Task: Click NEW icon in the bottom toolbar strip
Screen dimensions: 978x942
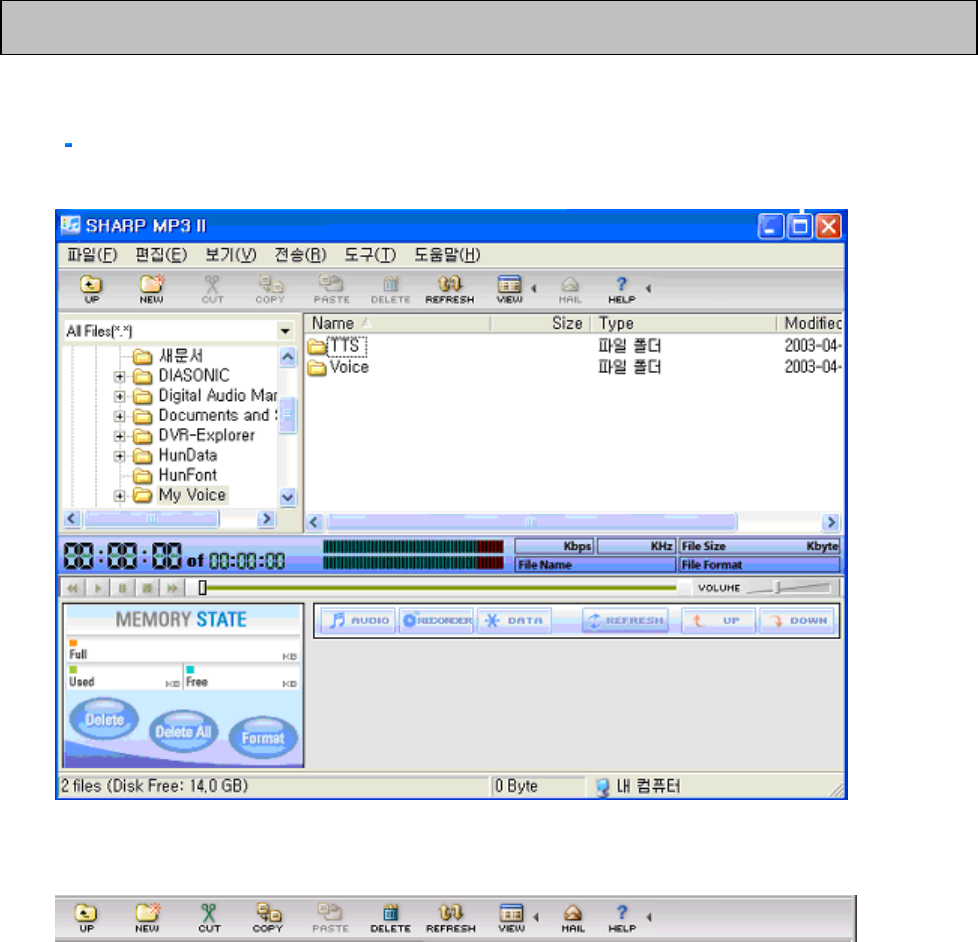Action: tap(147, 918)
